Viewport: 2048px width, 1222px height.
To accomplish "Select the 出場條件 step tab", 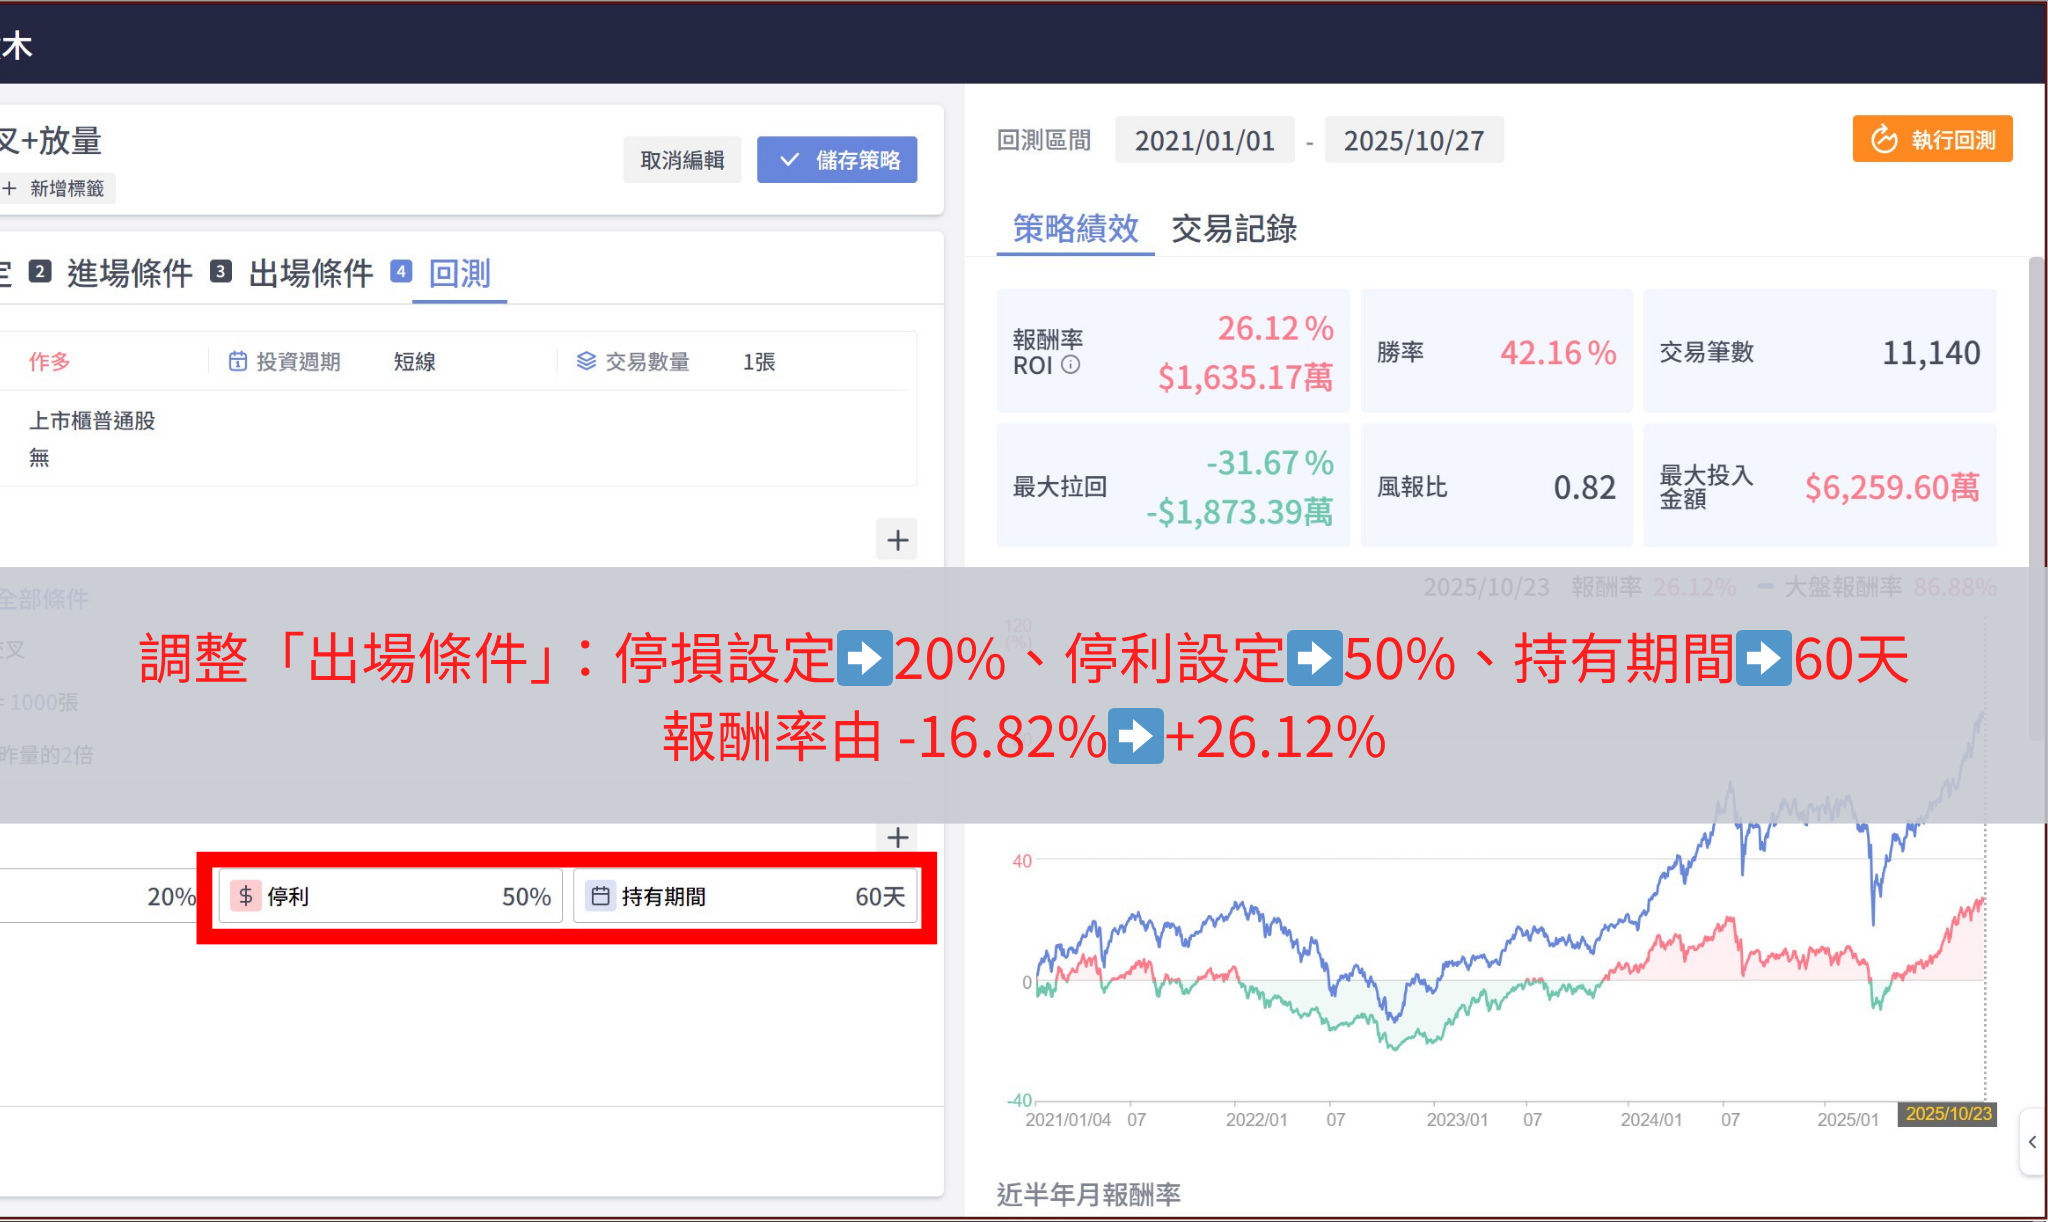I will (310, 273).
